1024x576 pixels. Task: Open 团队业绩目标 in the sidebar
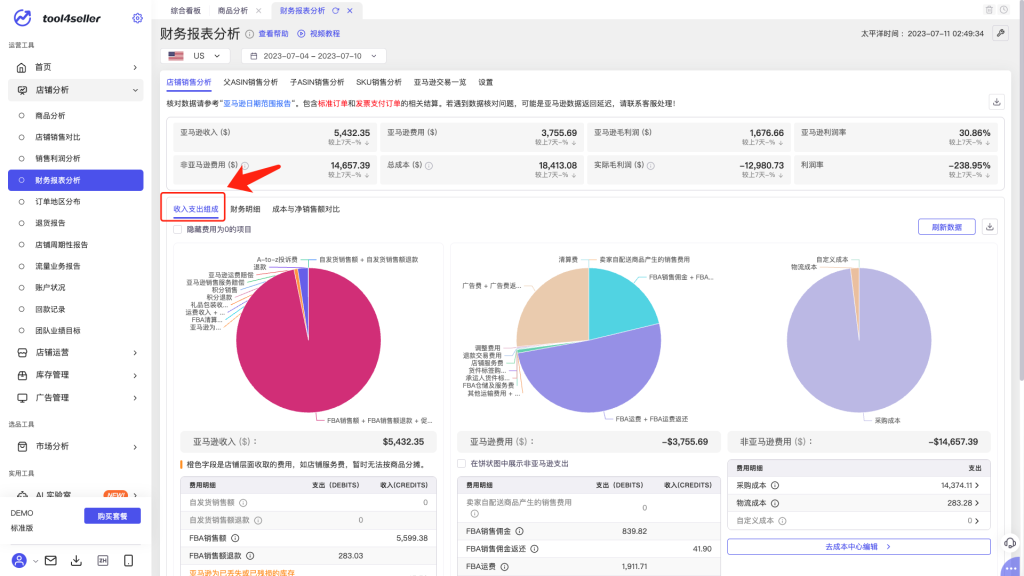click(x=58, y=330)
